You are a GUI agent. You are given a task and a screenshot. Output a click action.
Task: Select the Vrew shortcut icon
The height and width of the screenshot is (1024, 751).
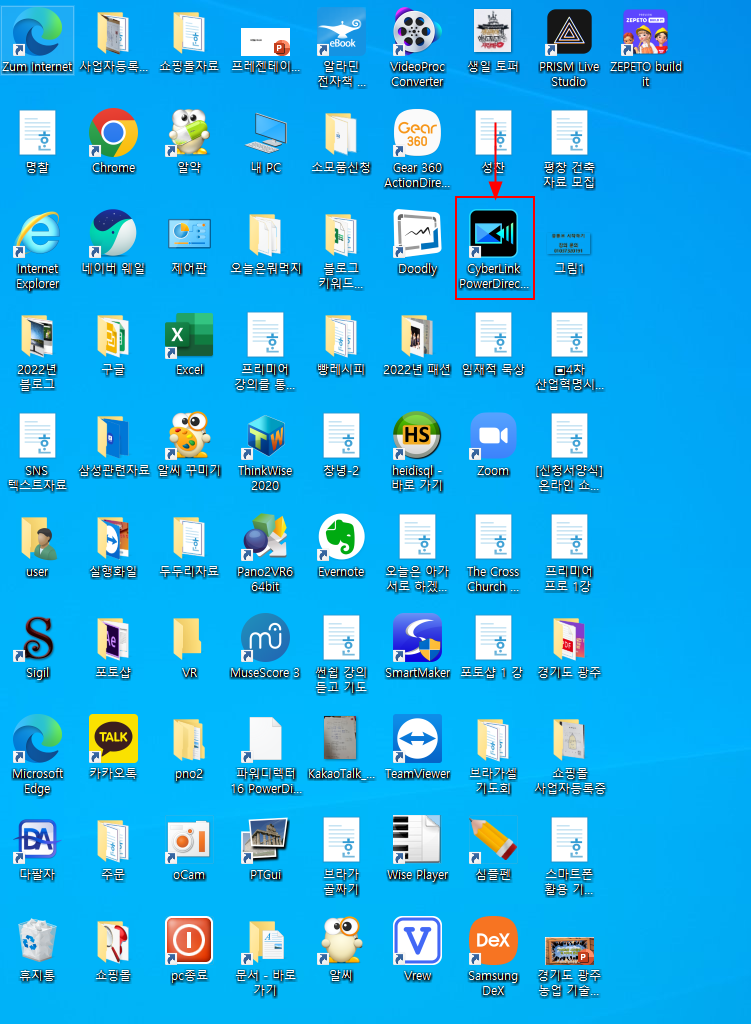click(x=417, y=941)
